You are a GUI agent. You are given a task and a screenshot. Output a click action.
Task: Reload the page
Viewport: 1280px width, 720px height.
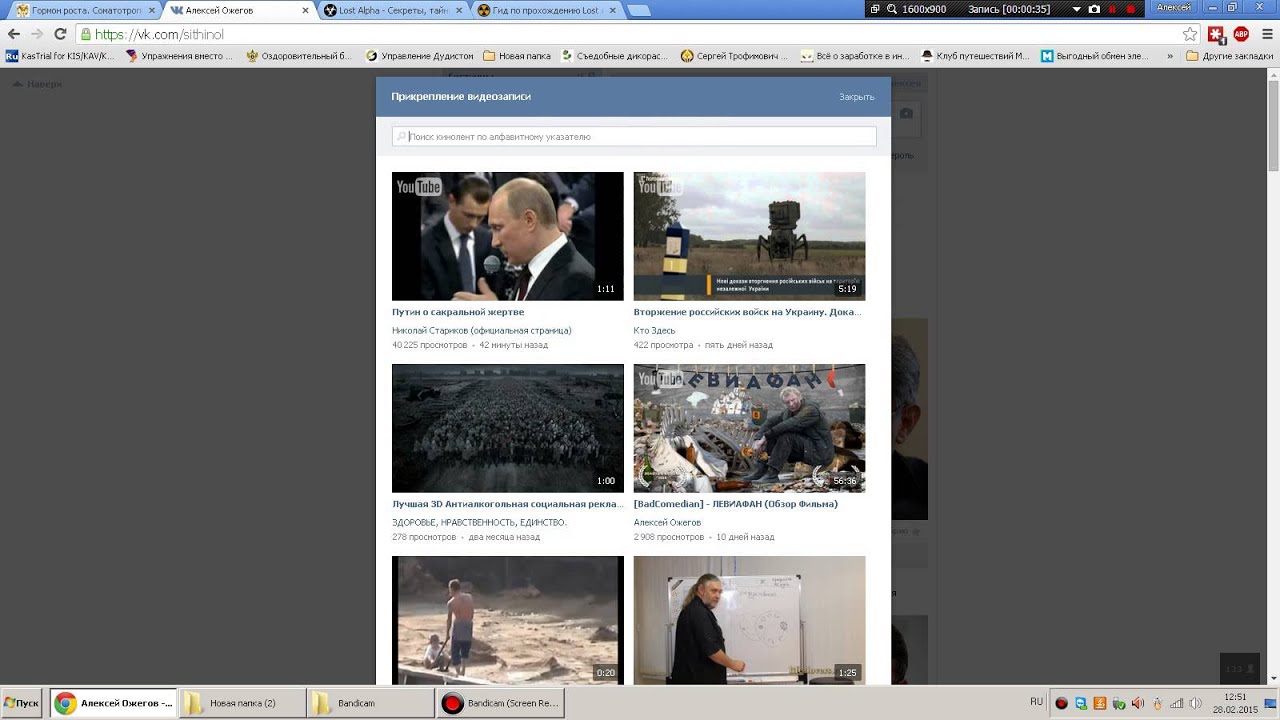(x=60, y=34)
